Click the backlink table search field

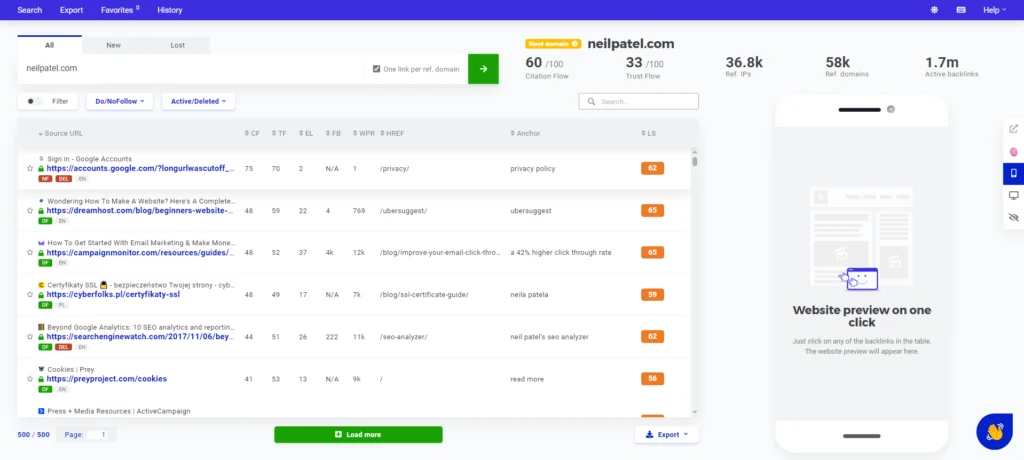[x=645, y=101]
